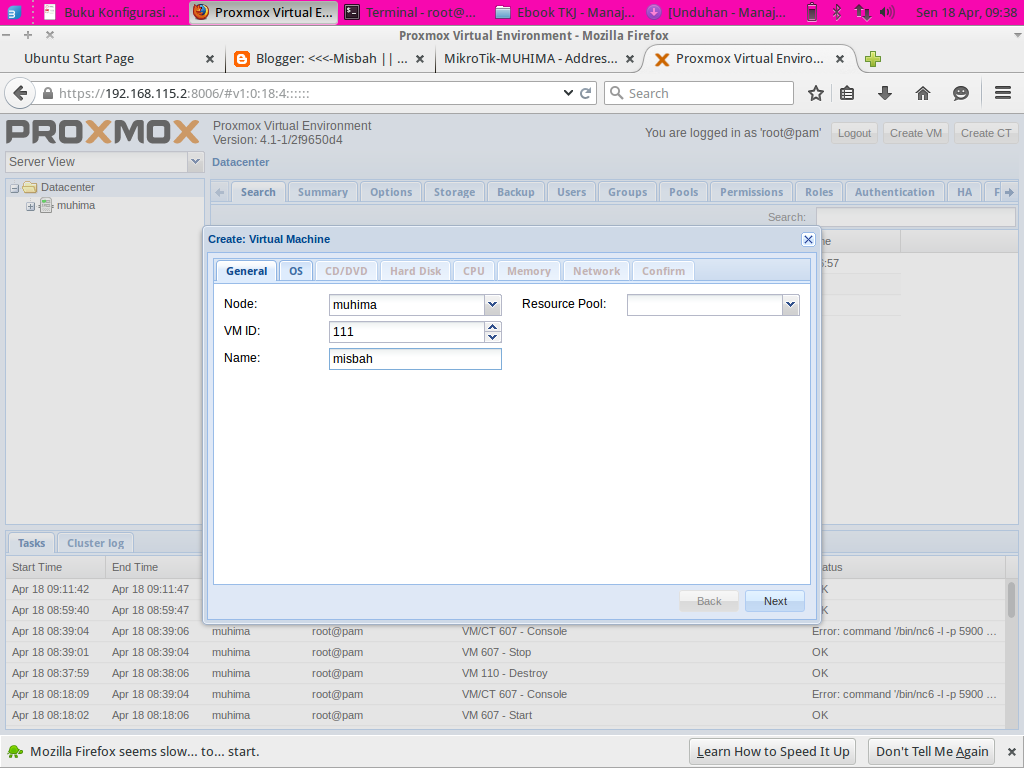Click the clock showing Sen 18 Apr
Viewport: 1024px width, 768px height.
[967, 12]
